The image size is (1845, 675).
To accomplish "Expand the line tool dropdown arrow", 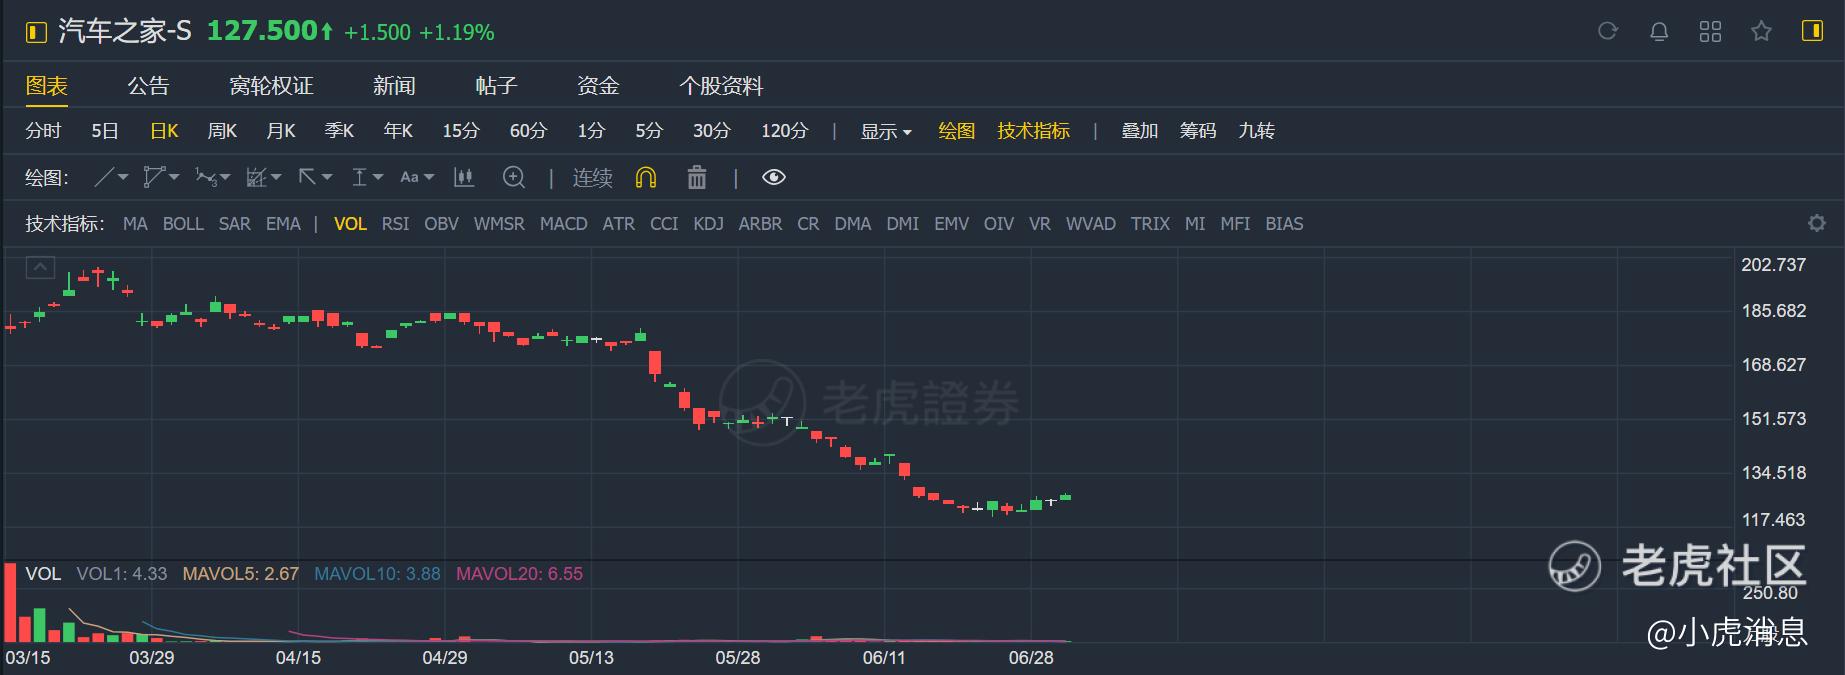I will coord(123,178).
